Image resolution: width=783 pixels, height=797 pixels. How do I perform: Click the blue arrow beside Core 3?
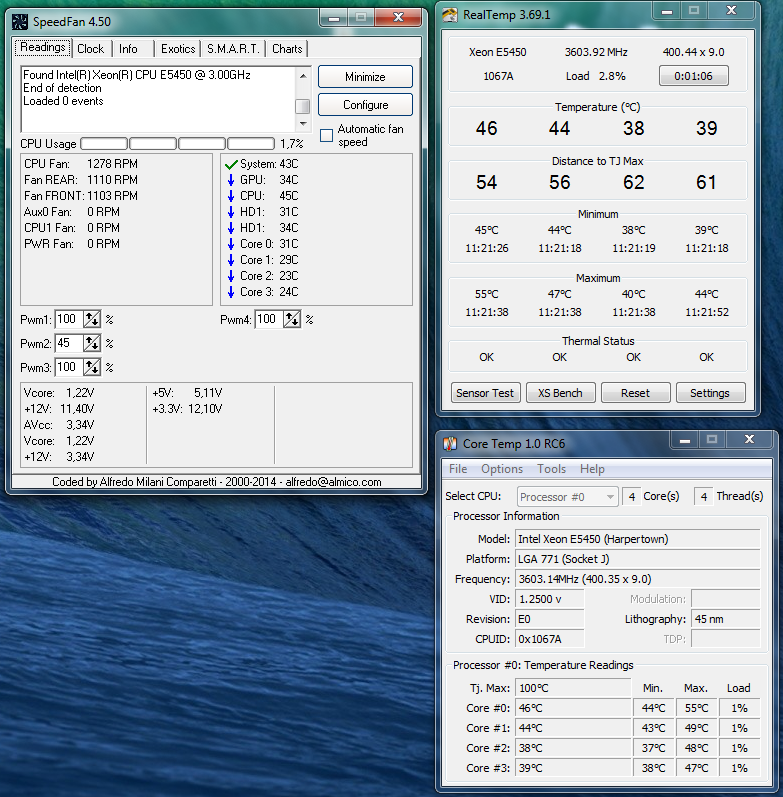click(231, 292)
